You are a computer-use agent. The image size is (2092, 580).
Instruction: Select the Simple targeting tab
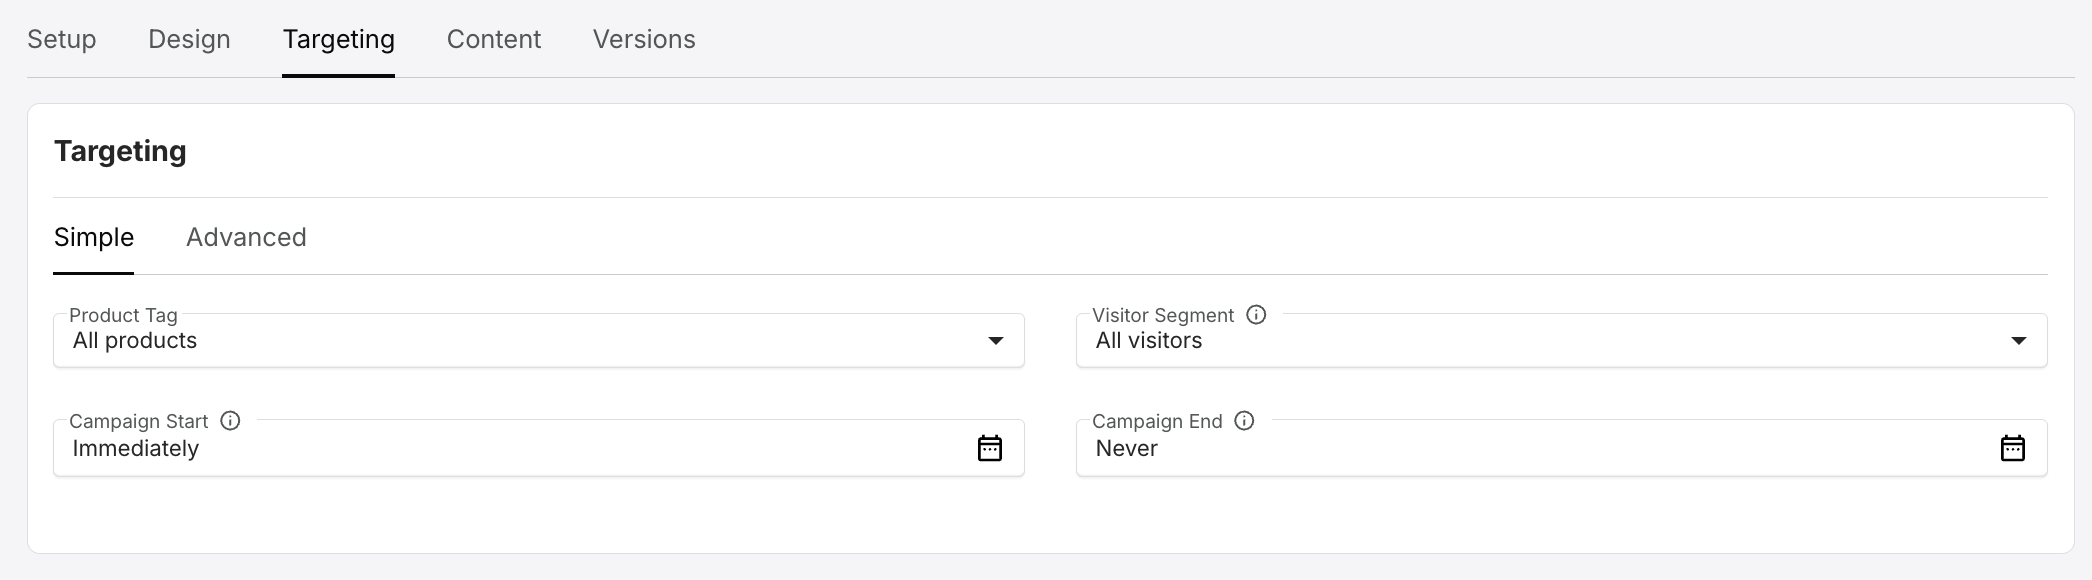[95, 237]
